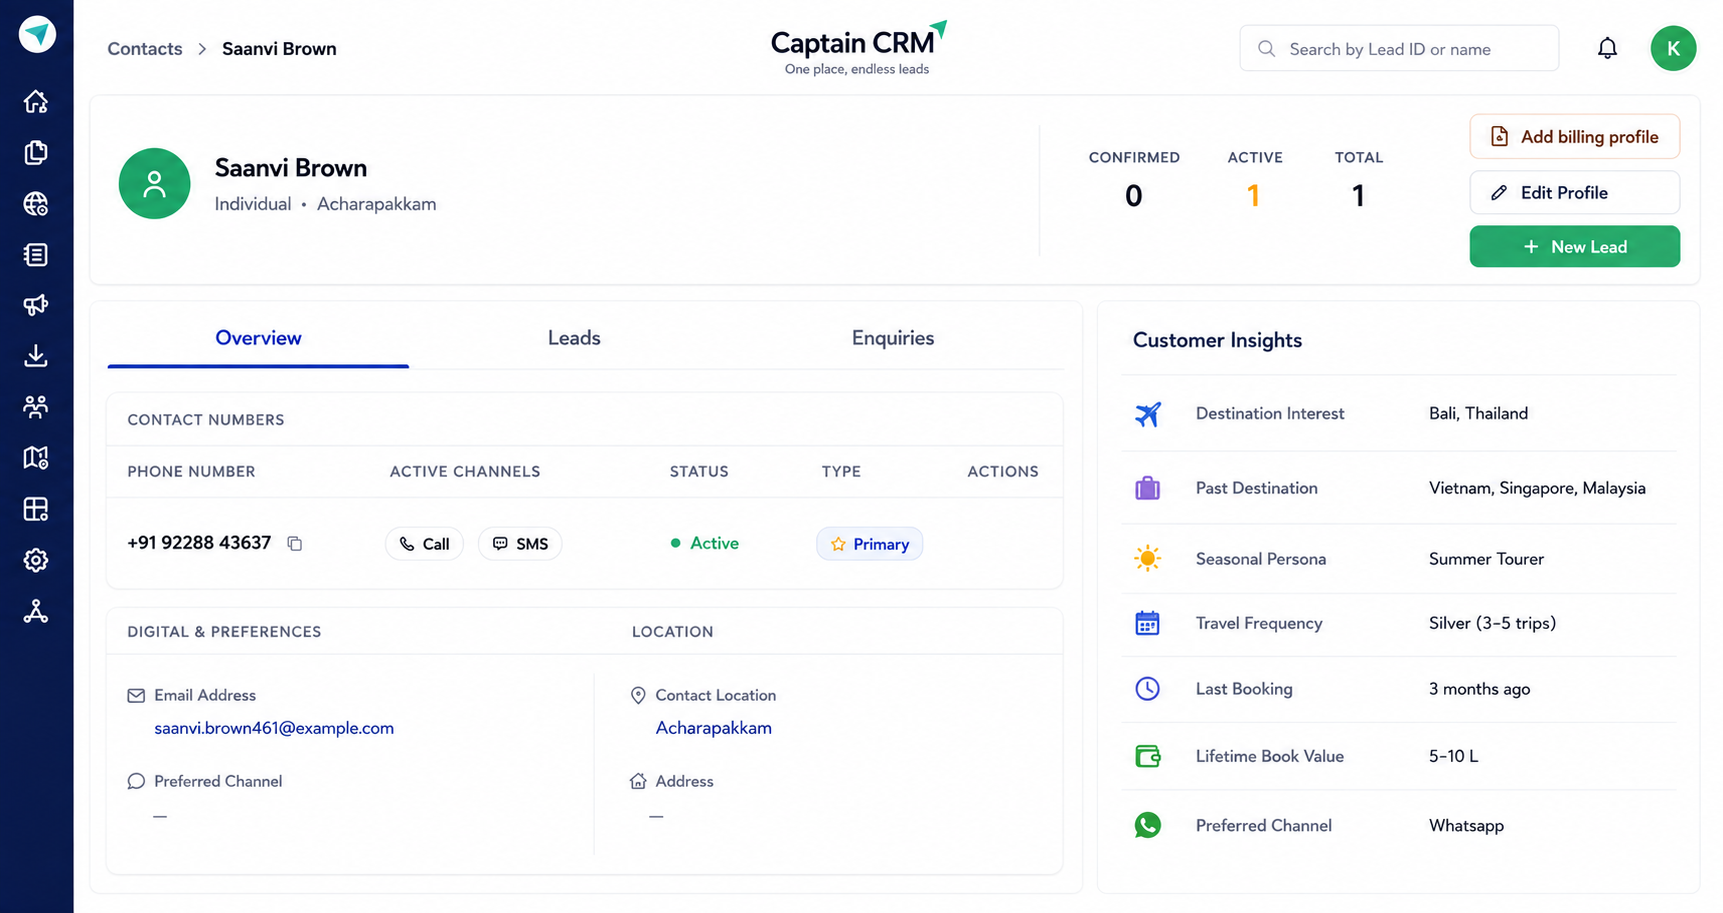Screen dimensions: 1723x913
Task: Click the Preferred Channel chat bubble icon
Action: (x=136, y=781)
